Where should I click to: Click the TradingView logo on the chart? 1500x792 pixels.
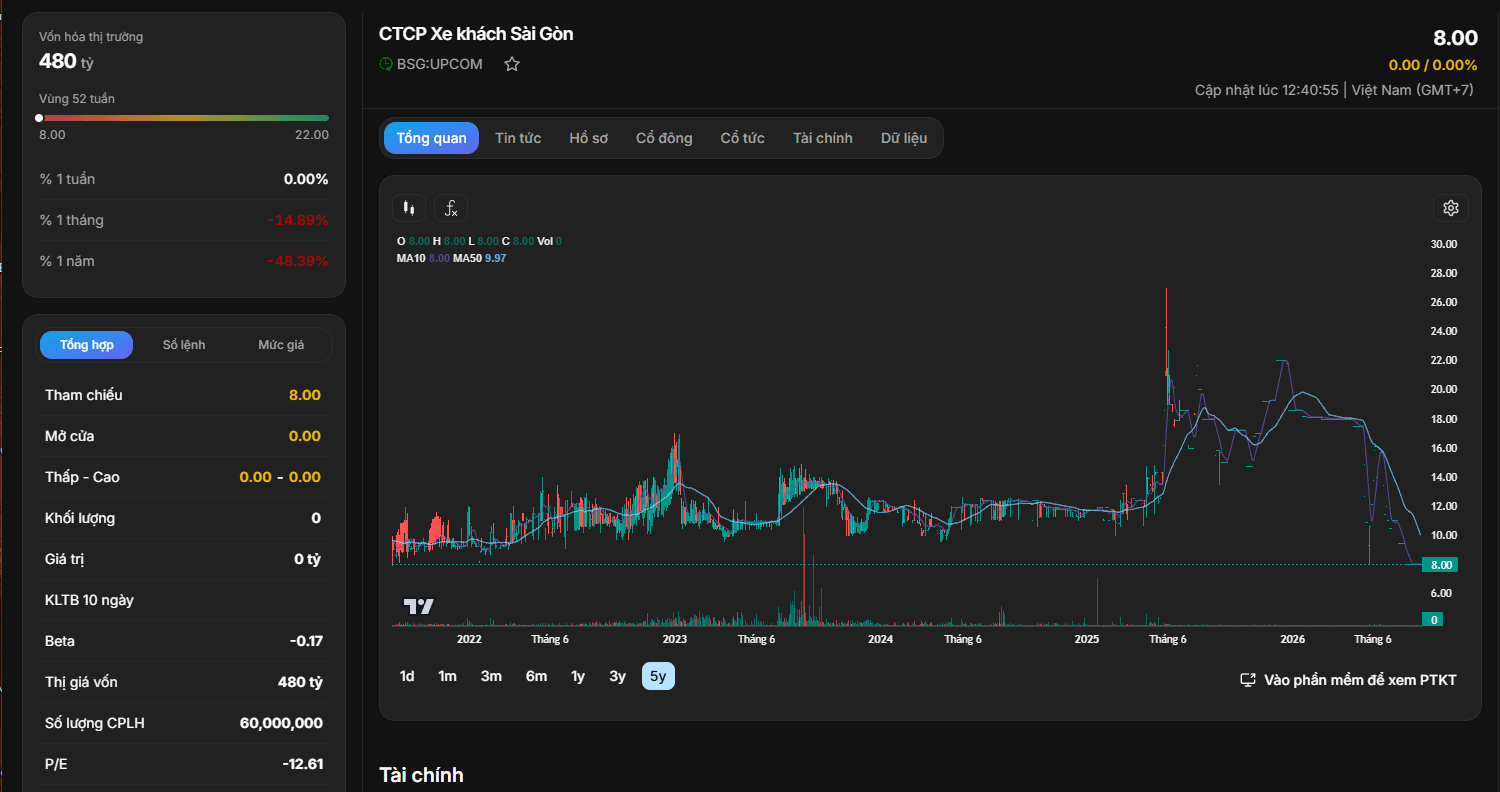coord(418,606)
